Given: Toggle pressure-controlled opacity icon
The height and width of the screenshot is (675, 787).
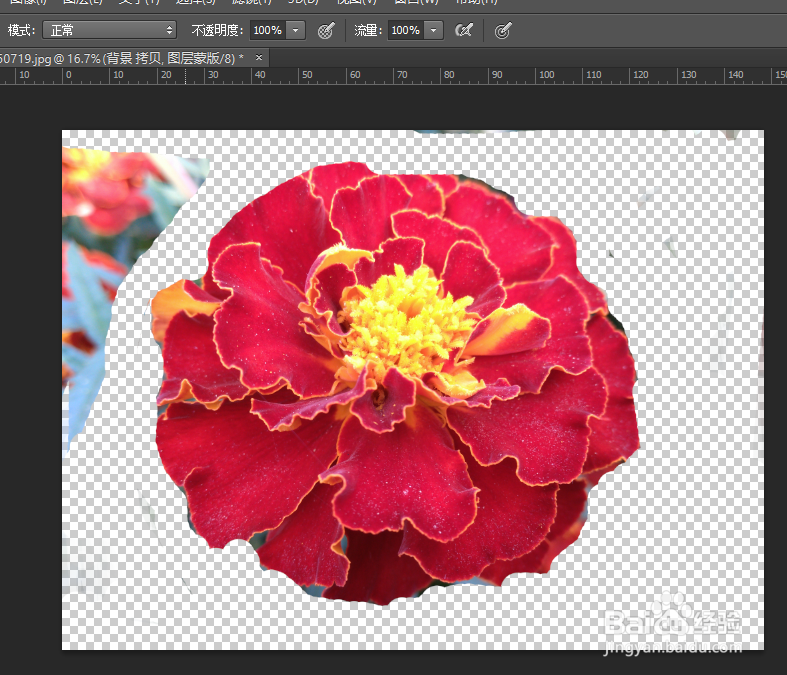Looking at the screenshot, I should [326, 31].
